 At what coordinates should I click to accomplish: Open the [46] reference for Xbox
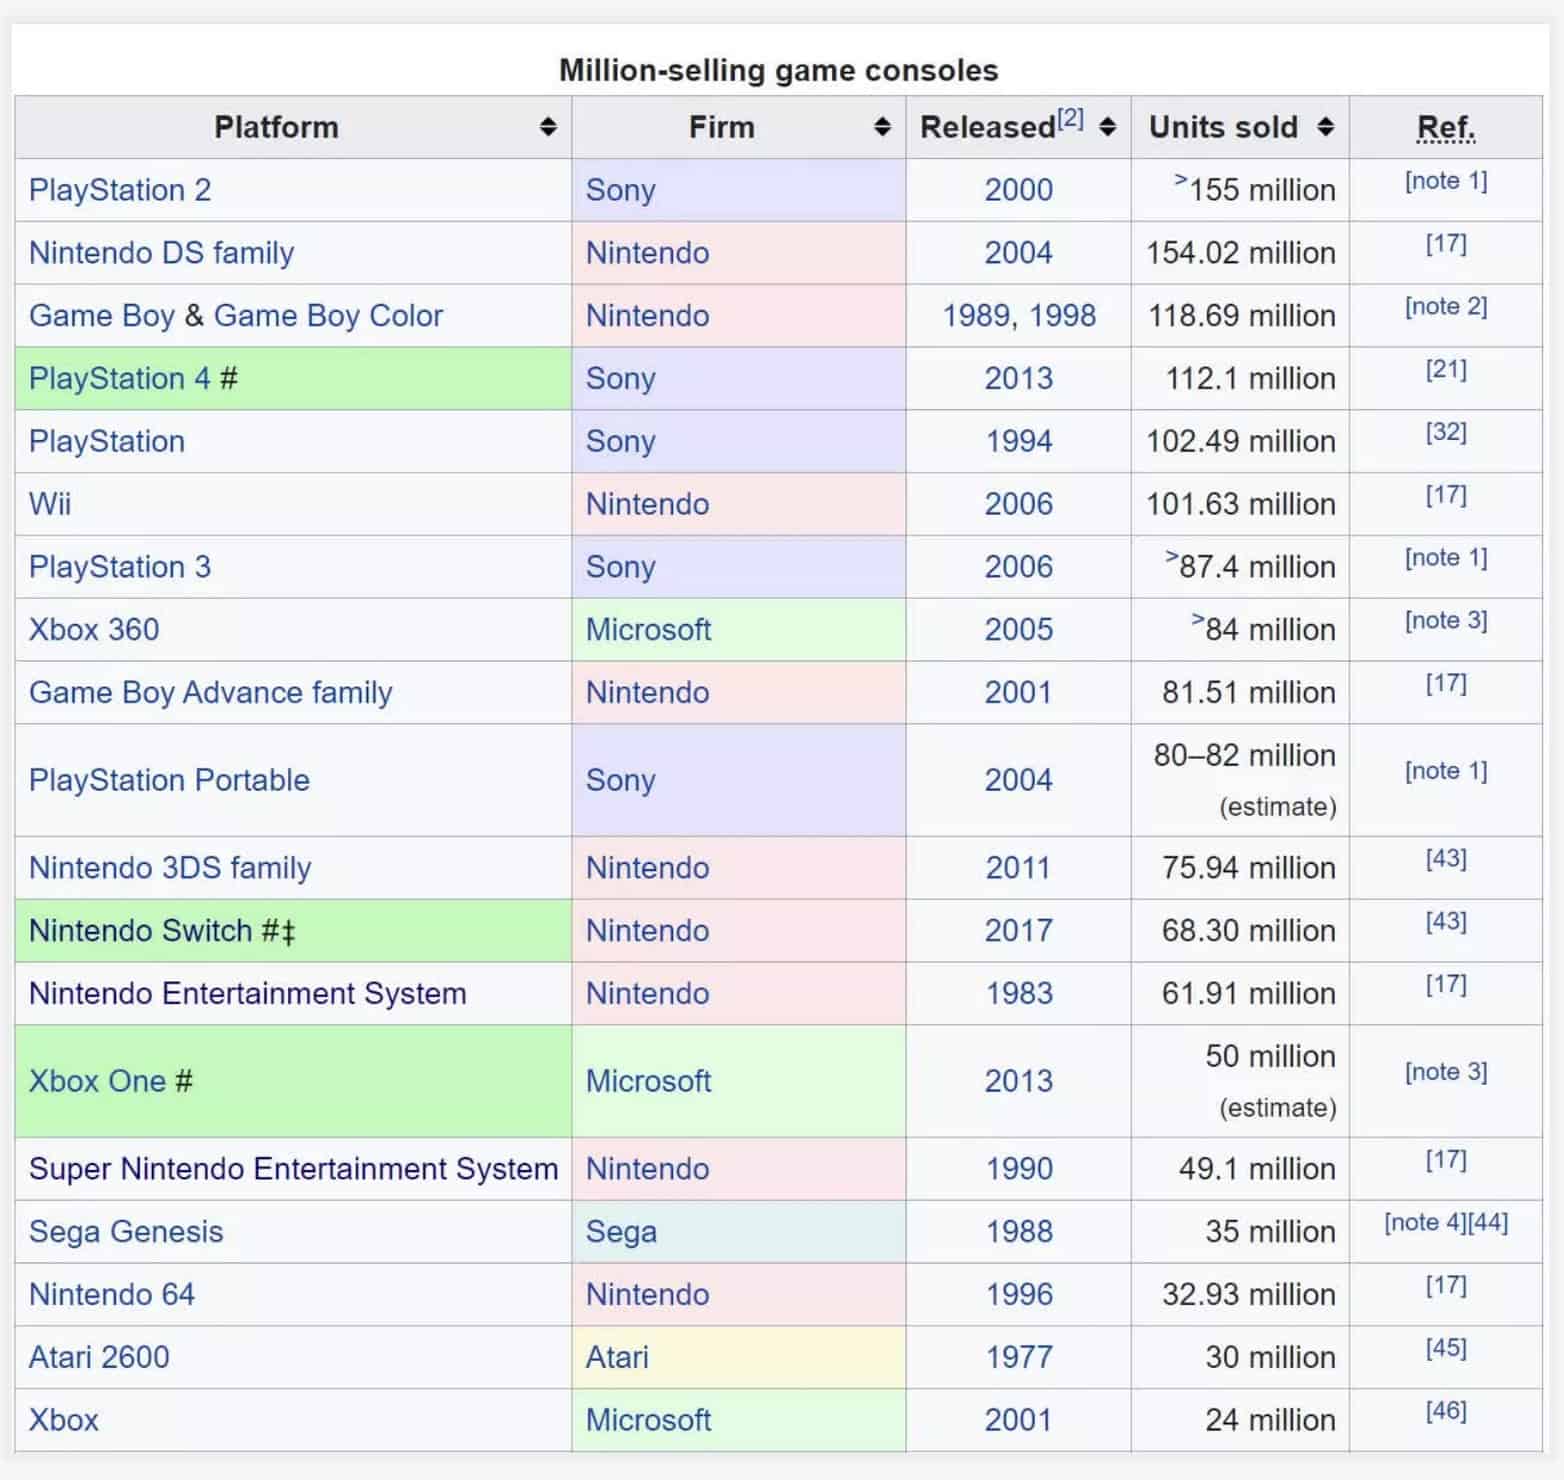click(x=1446, y=1412)
